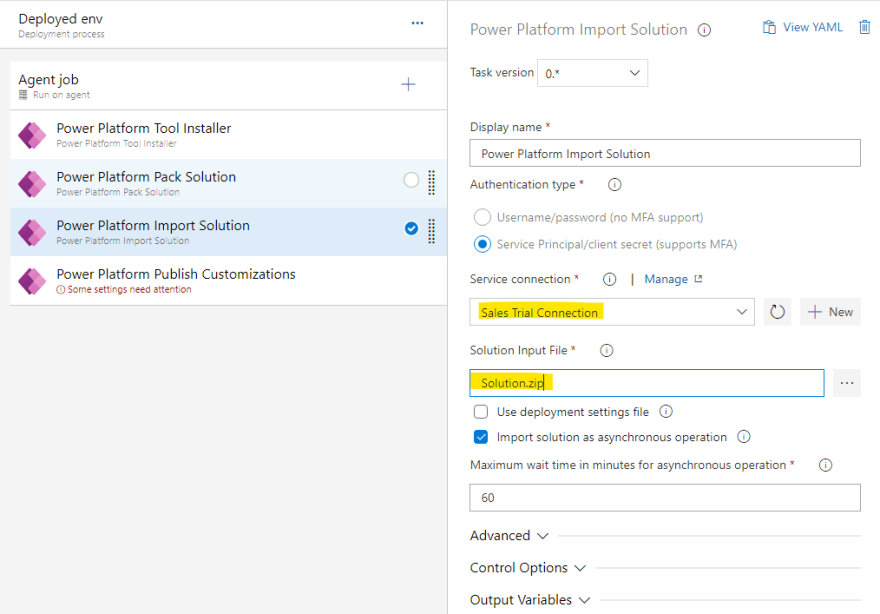This screenshot has height=614, width=880.
Task: Open the Manage service connections link
Action: [x=666, y=279]
